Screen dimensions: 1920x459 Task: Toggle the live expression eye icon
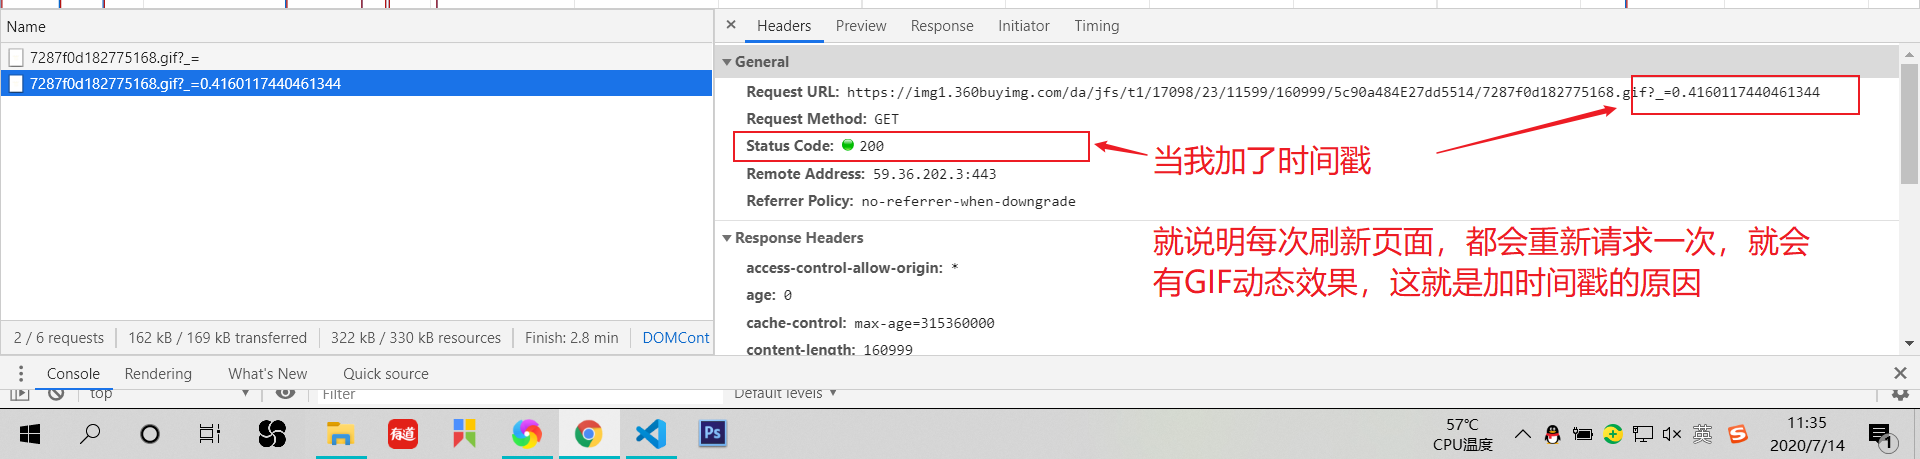pos(285,394)
